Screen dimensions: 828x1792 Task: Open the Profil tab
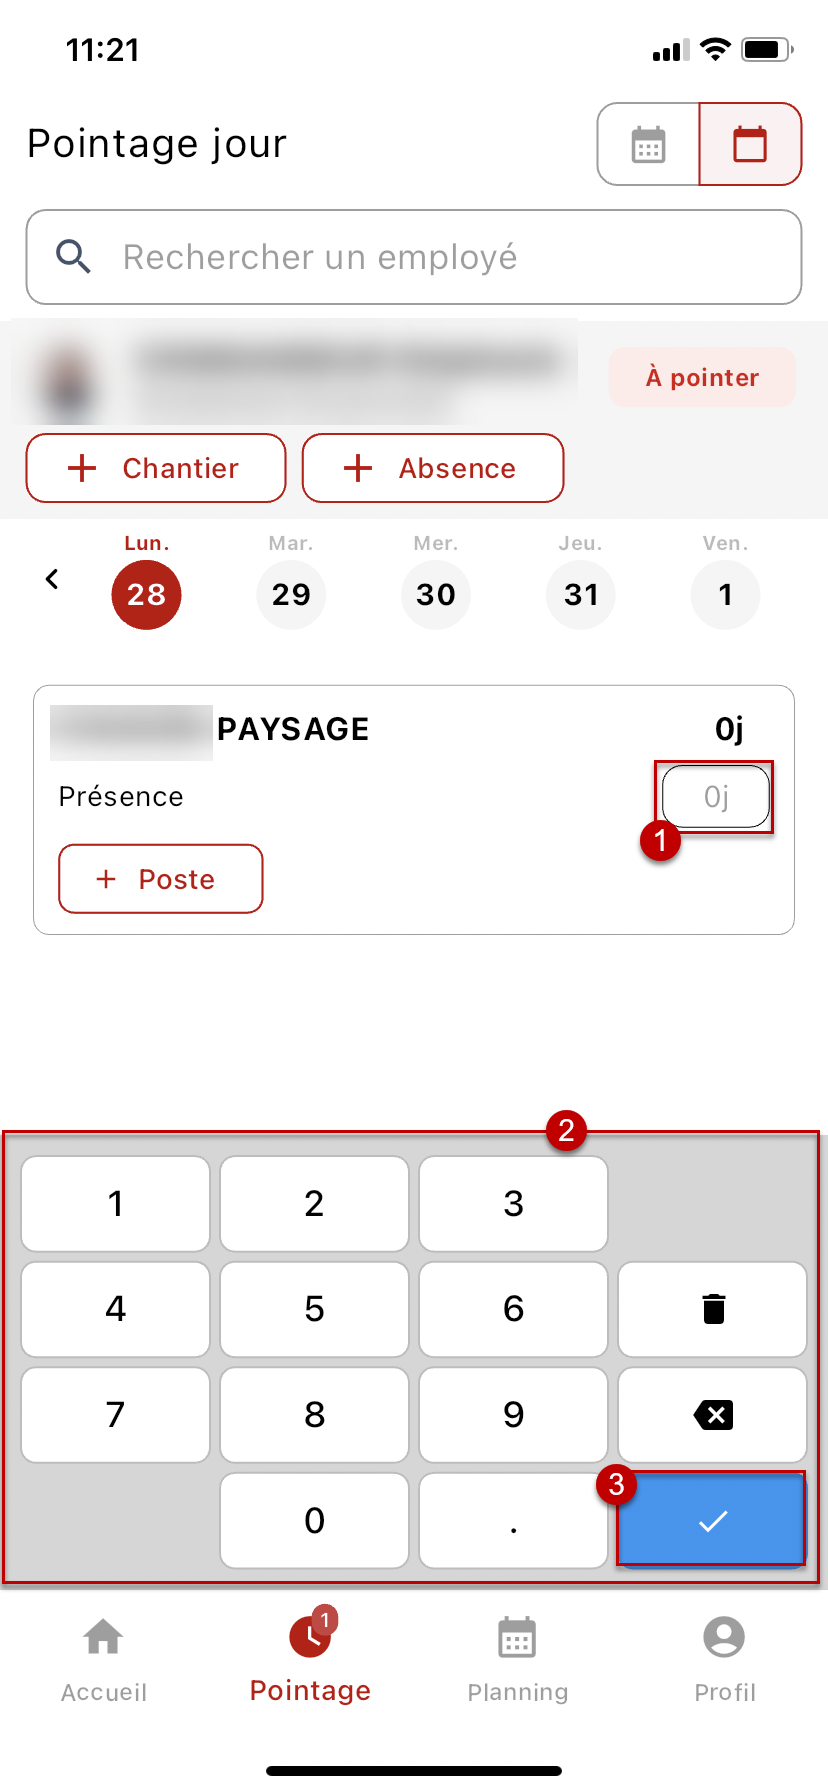click(724, 1657)
